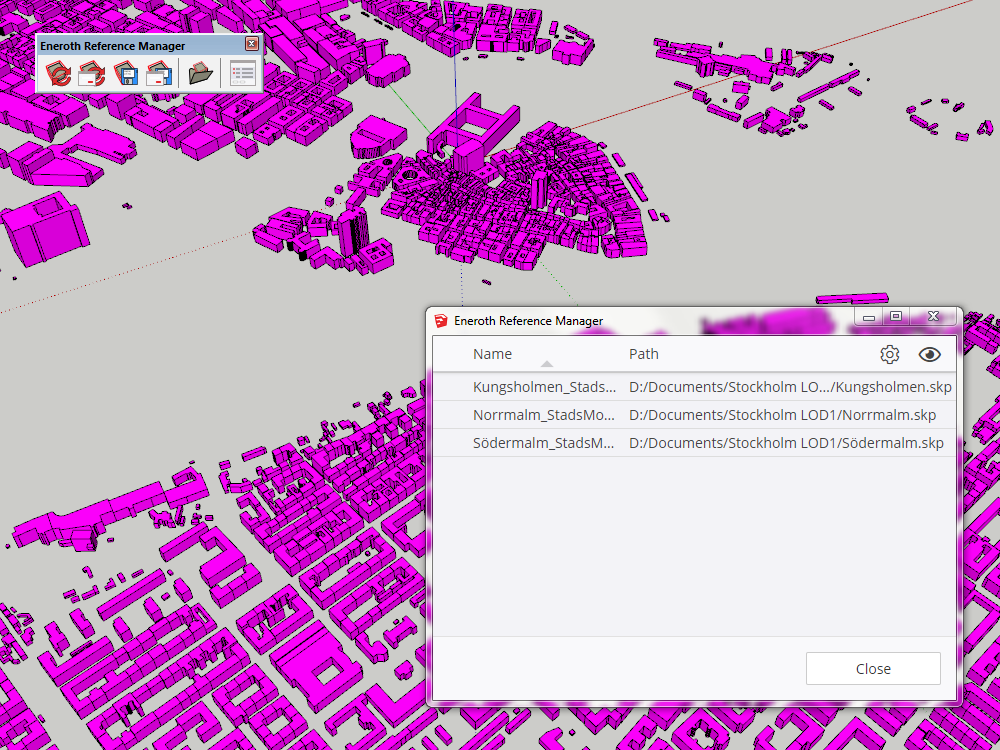1000x750 pixels.
Task: Click the reload reference toolbar icon
Action: (58, 73)
